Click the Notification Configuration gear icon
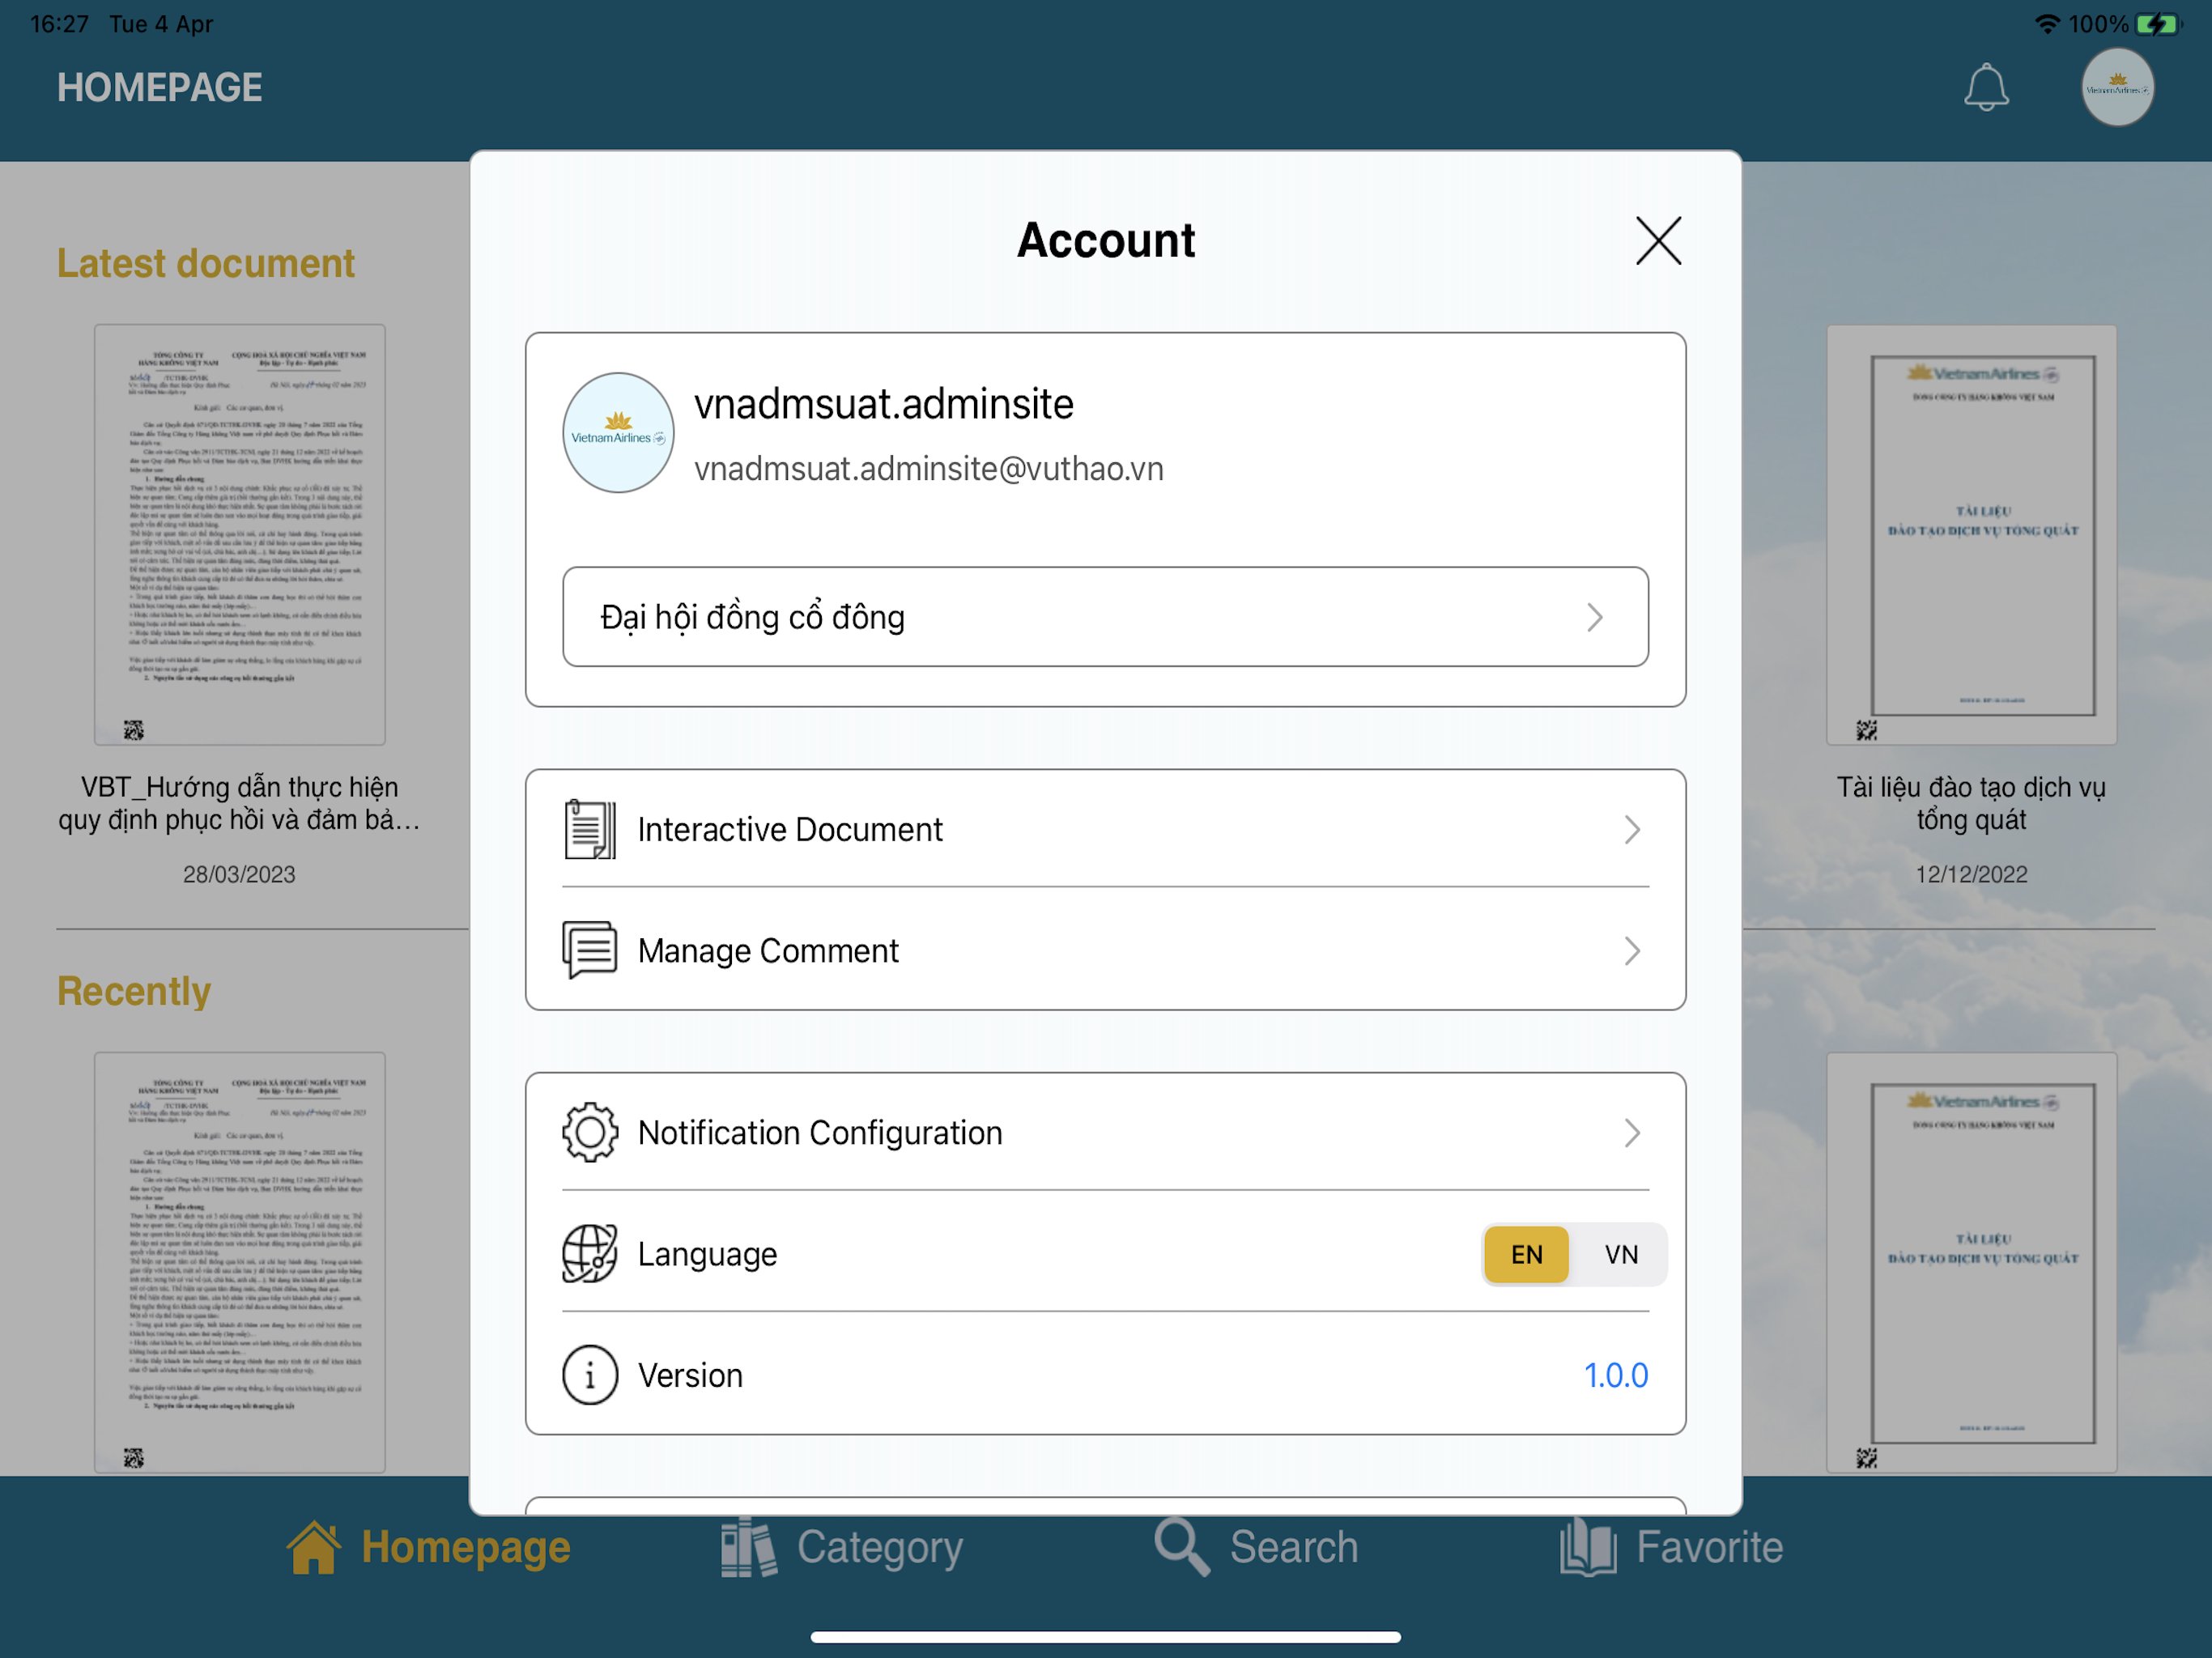 [x=589, y=1132]
